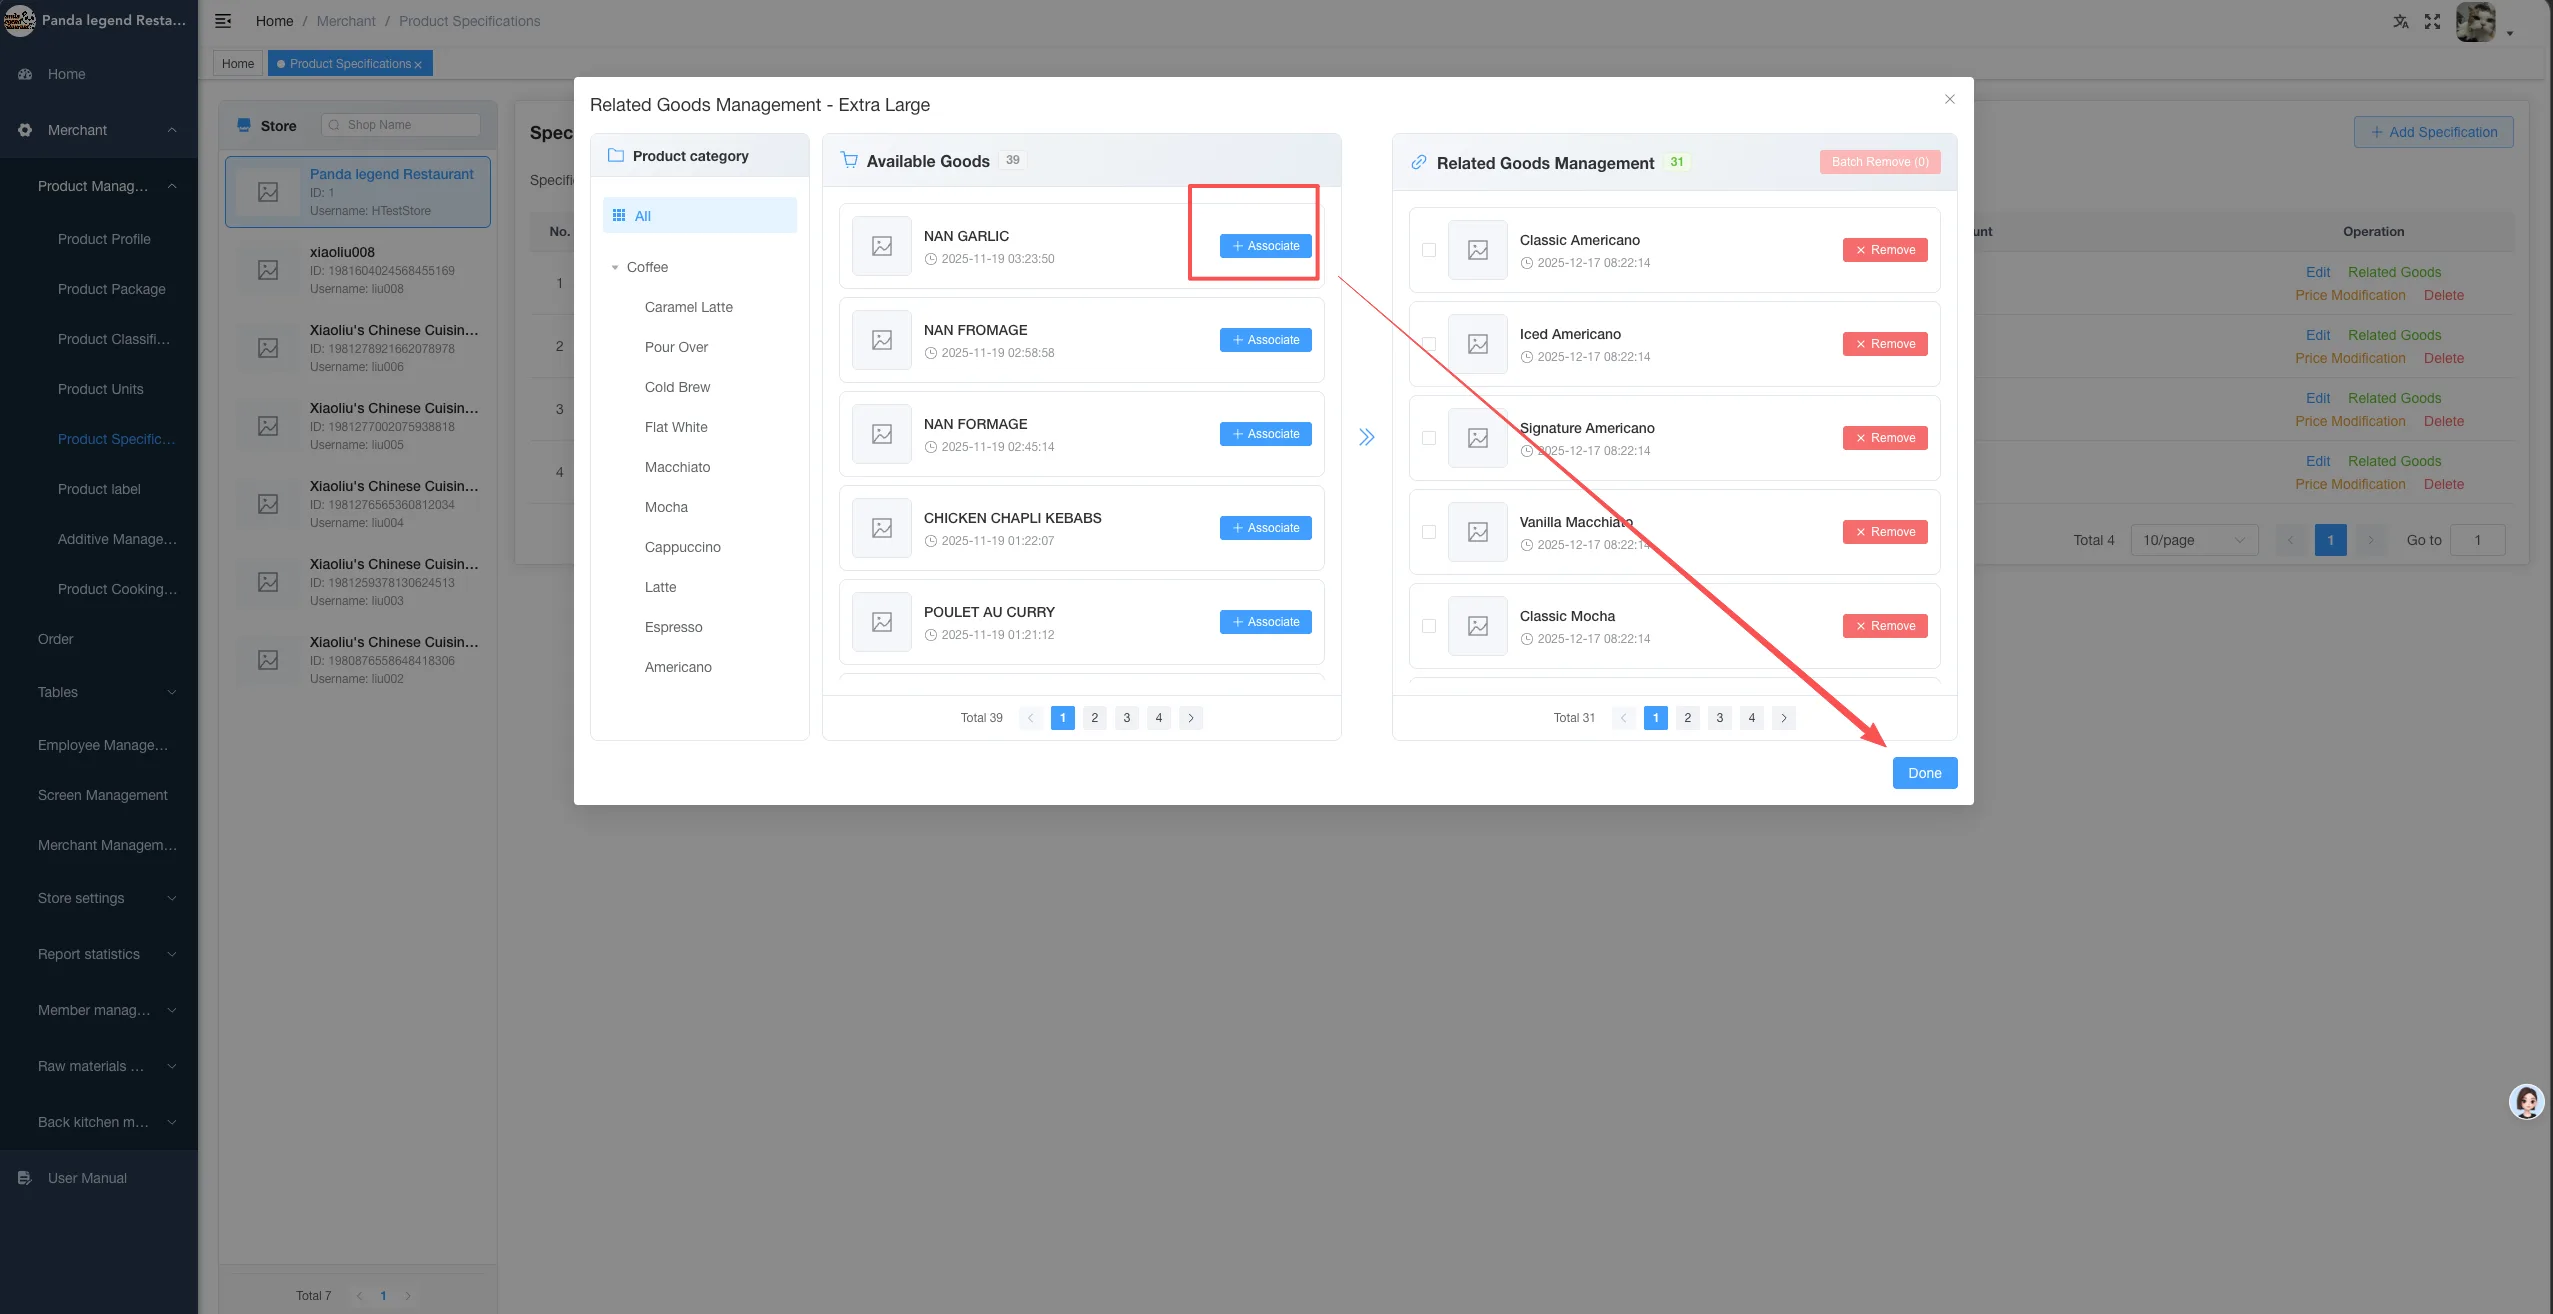2553x1314 pixels.
Task: Close the Product Specifications tab
Action: click(x=418, y=65)
